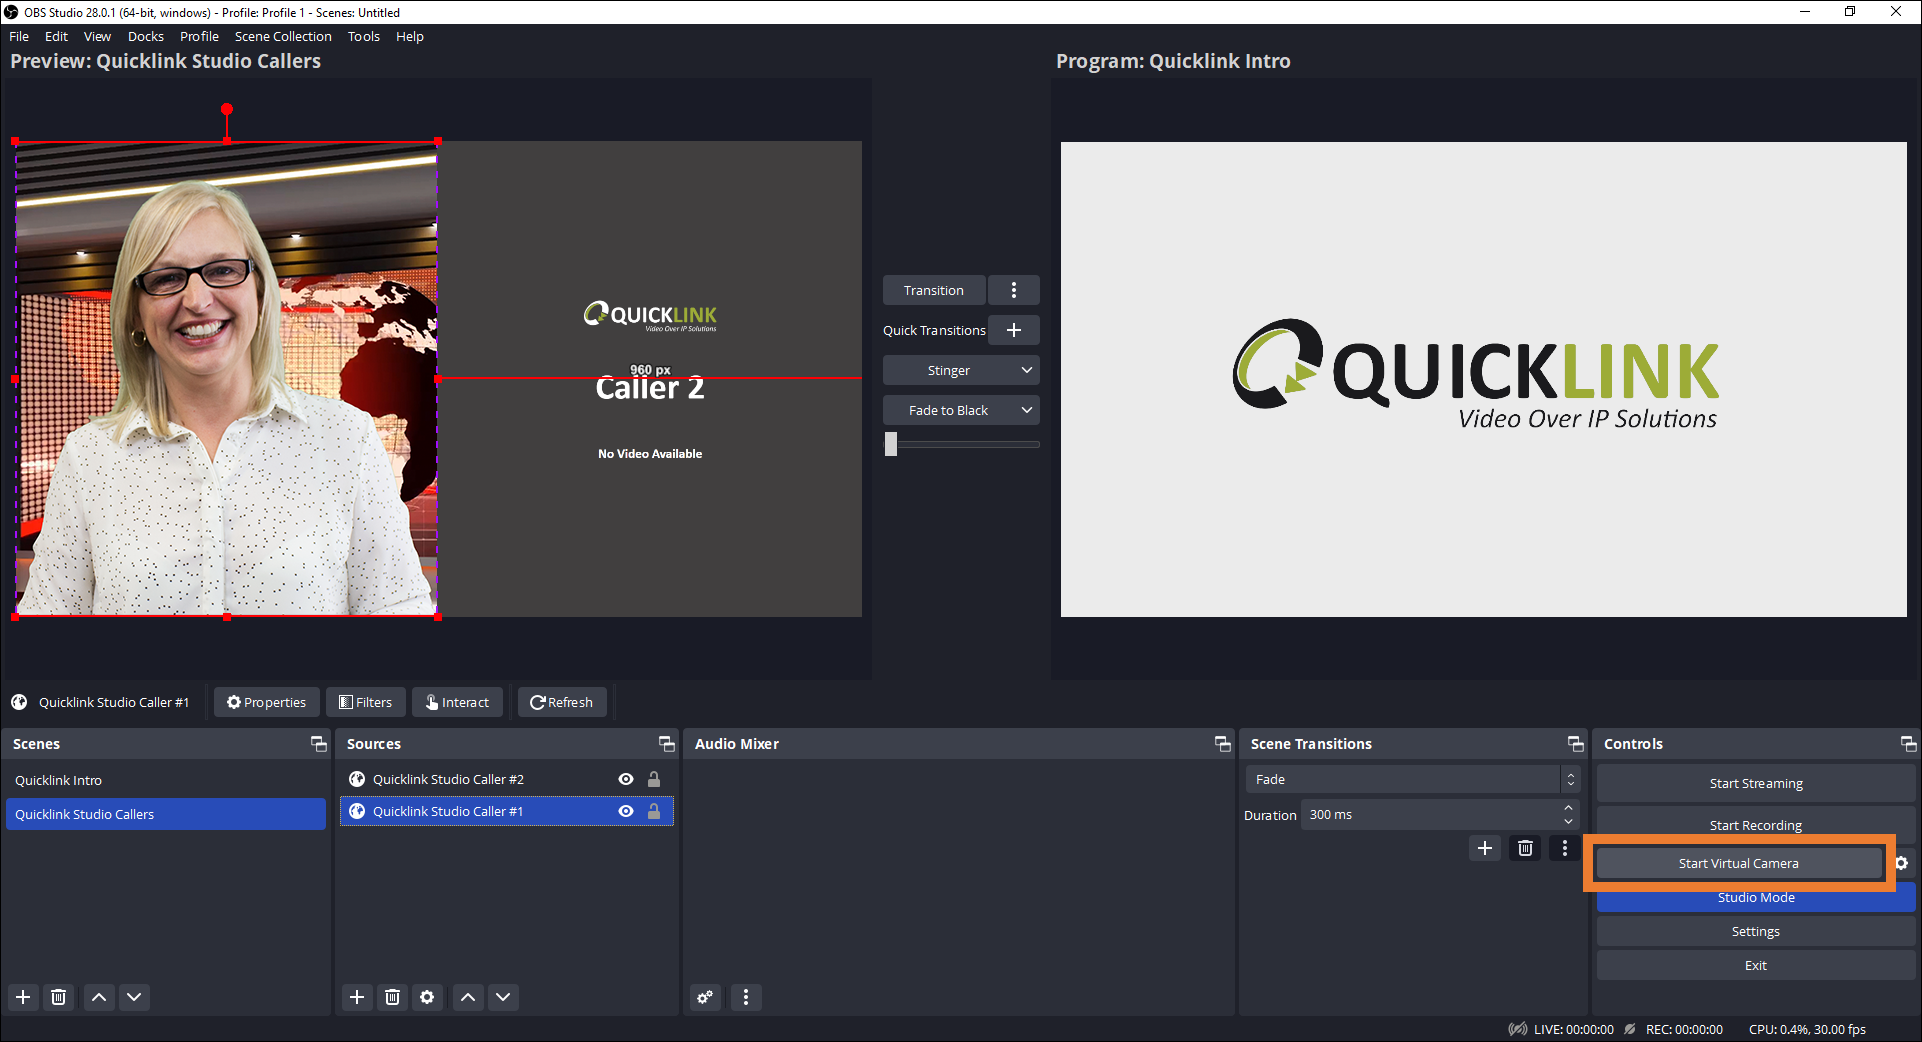Viewport: 1922px width, 1042px height.
Task: Open source Filters button
Action: [366, 702]
